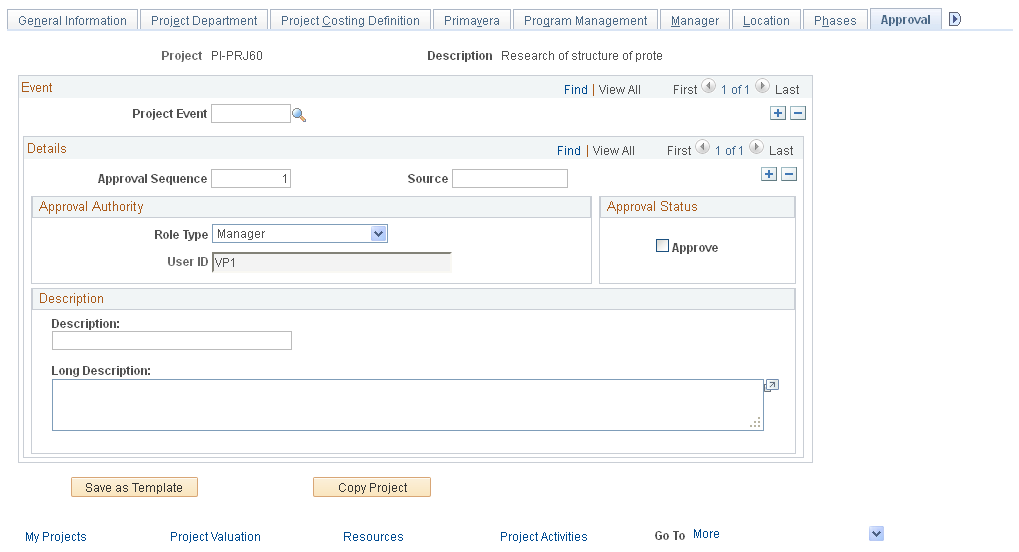Image resolution: width=1019 pixels, height=552 pixels.
Task: Show next row in Details section
Action: 756,147
